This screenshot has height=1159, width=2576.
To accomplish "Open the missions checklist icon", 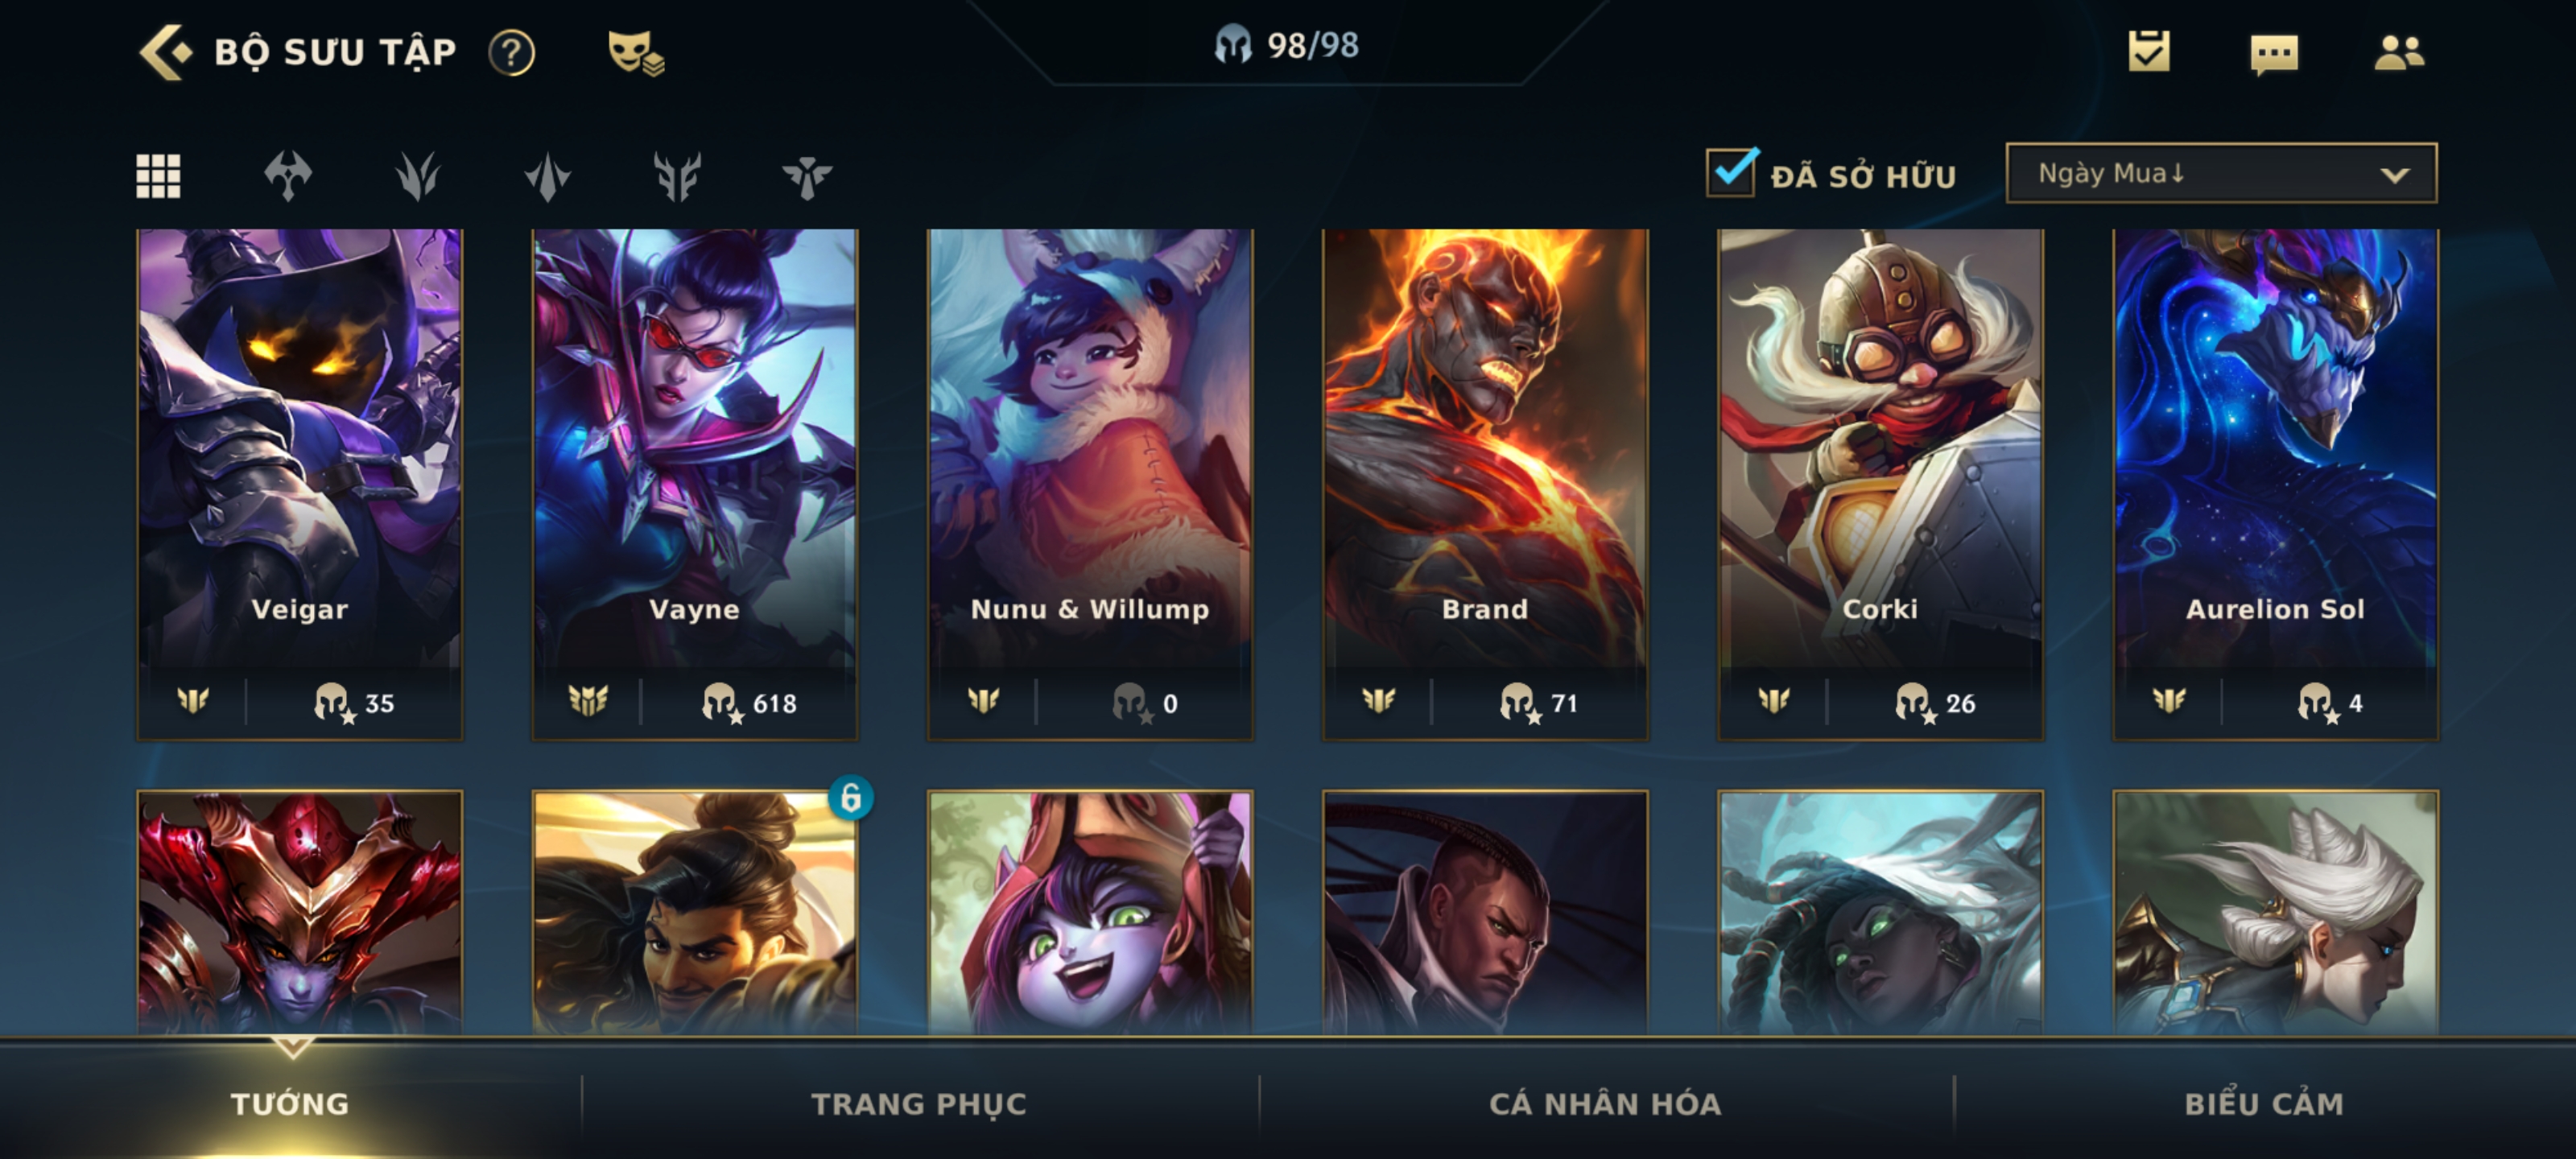I will click(x=2149, y=51).
